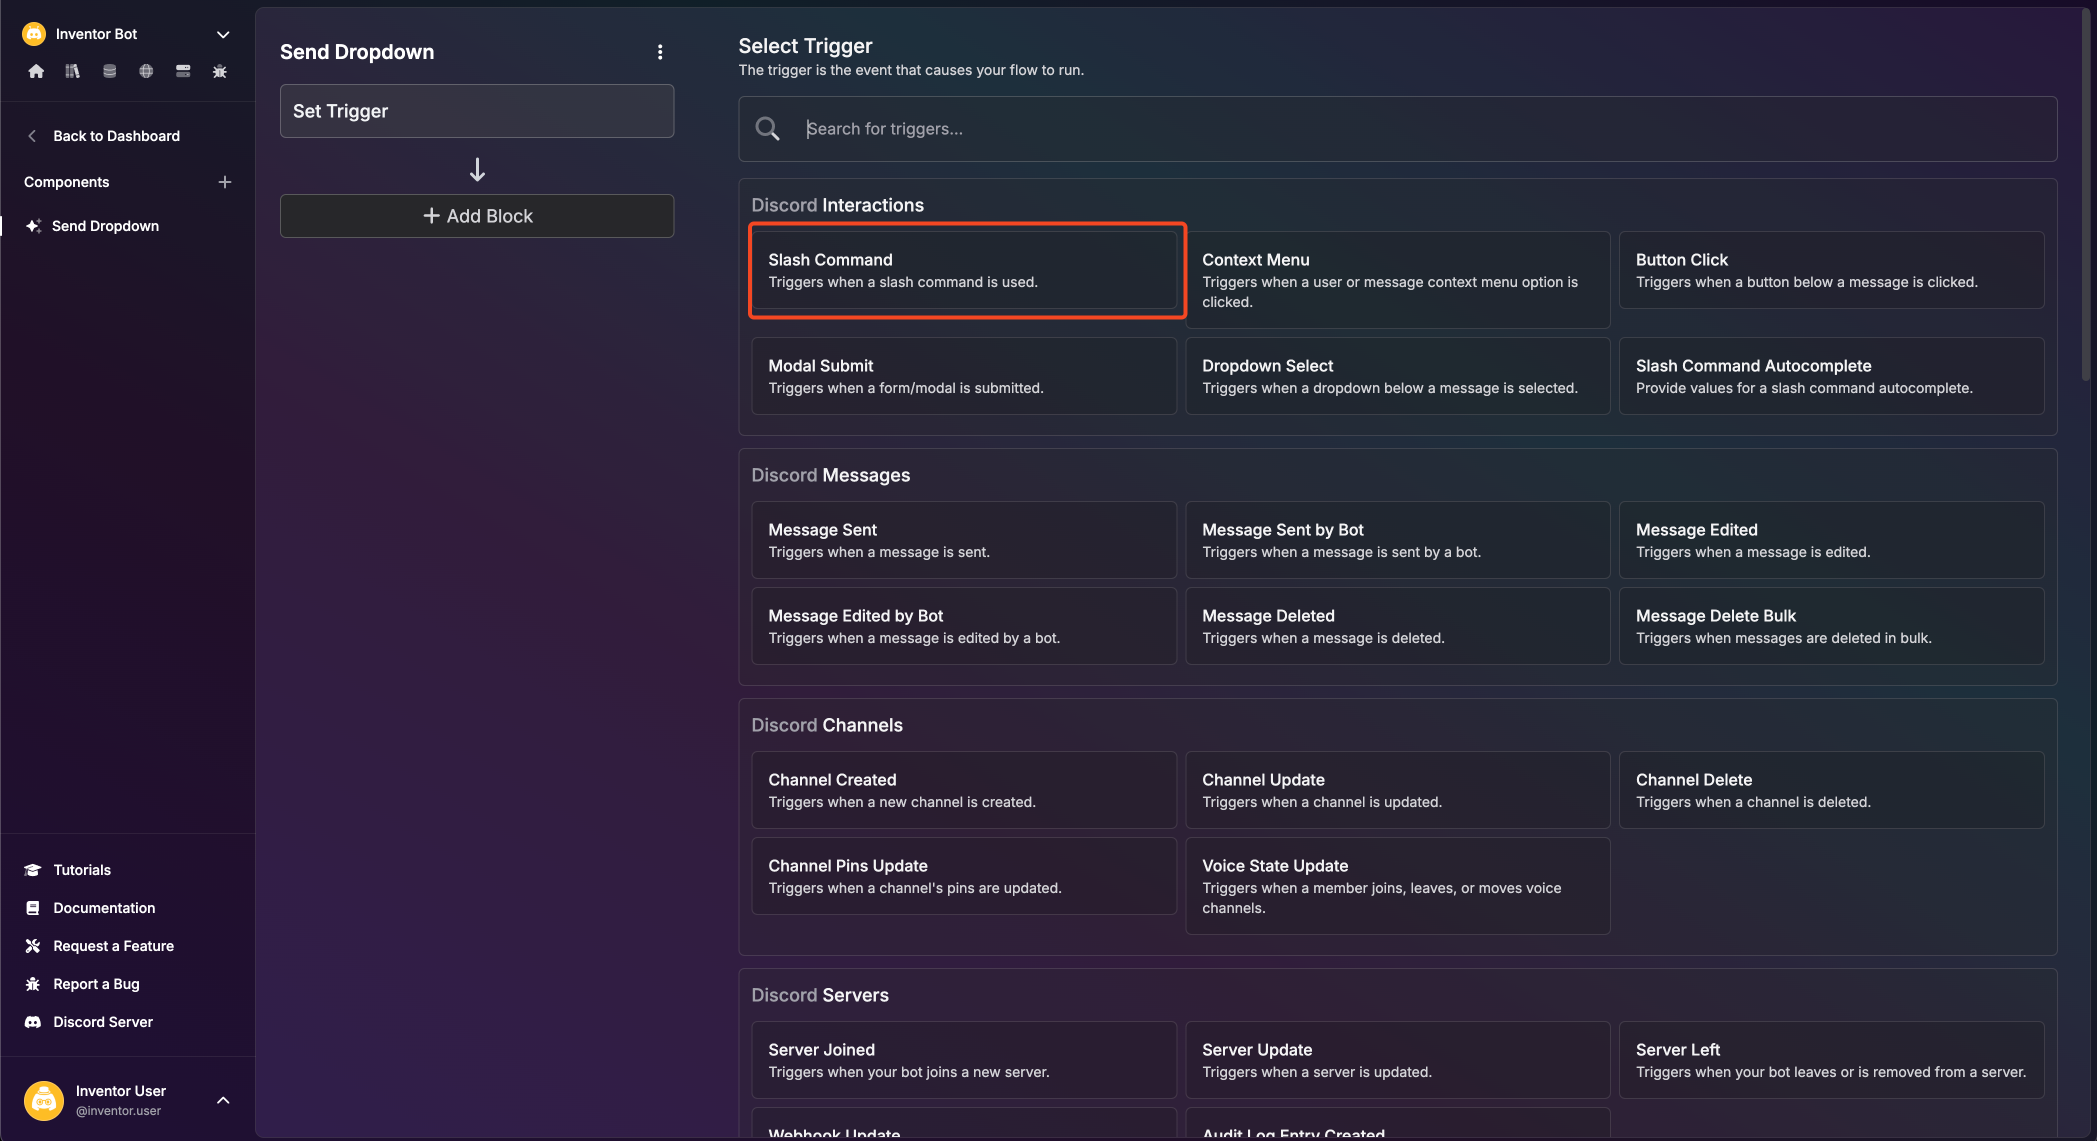Image resolution: width=2097 pixels, height=1141 pixels.
Task: Open the Send Dropdown three-dot menu
Action: click(x=660, y=52)
